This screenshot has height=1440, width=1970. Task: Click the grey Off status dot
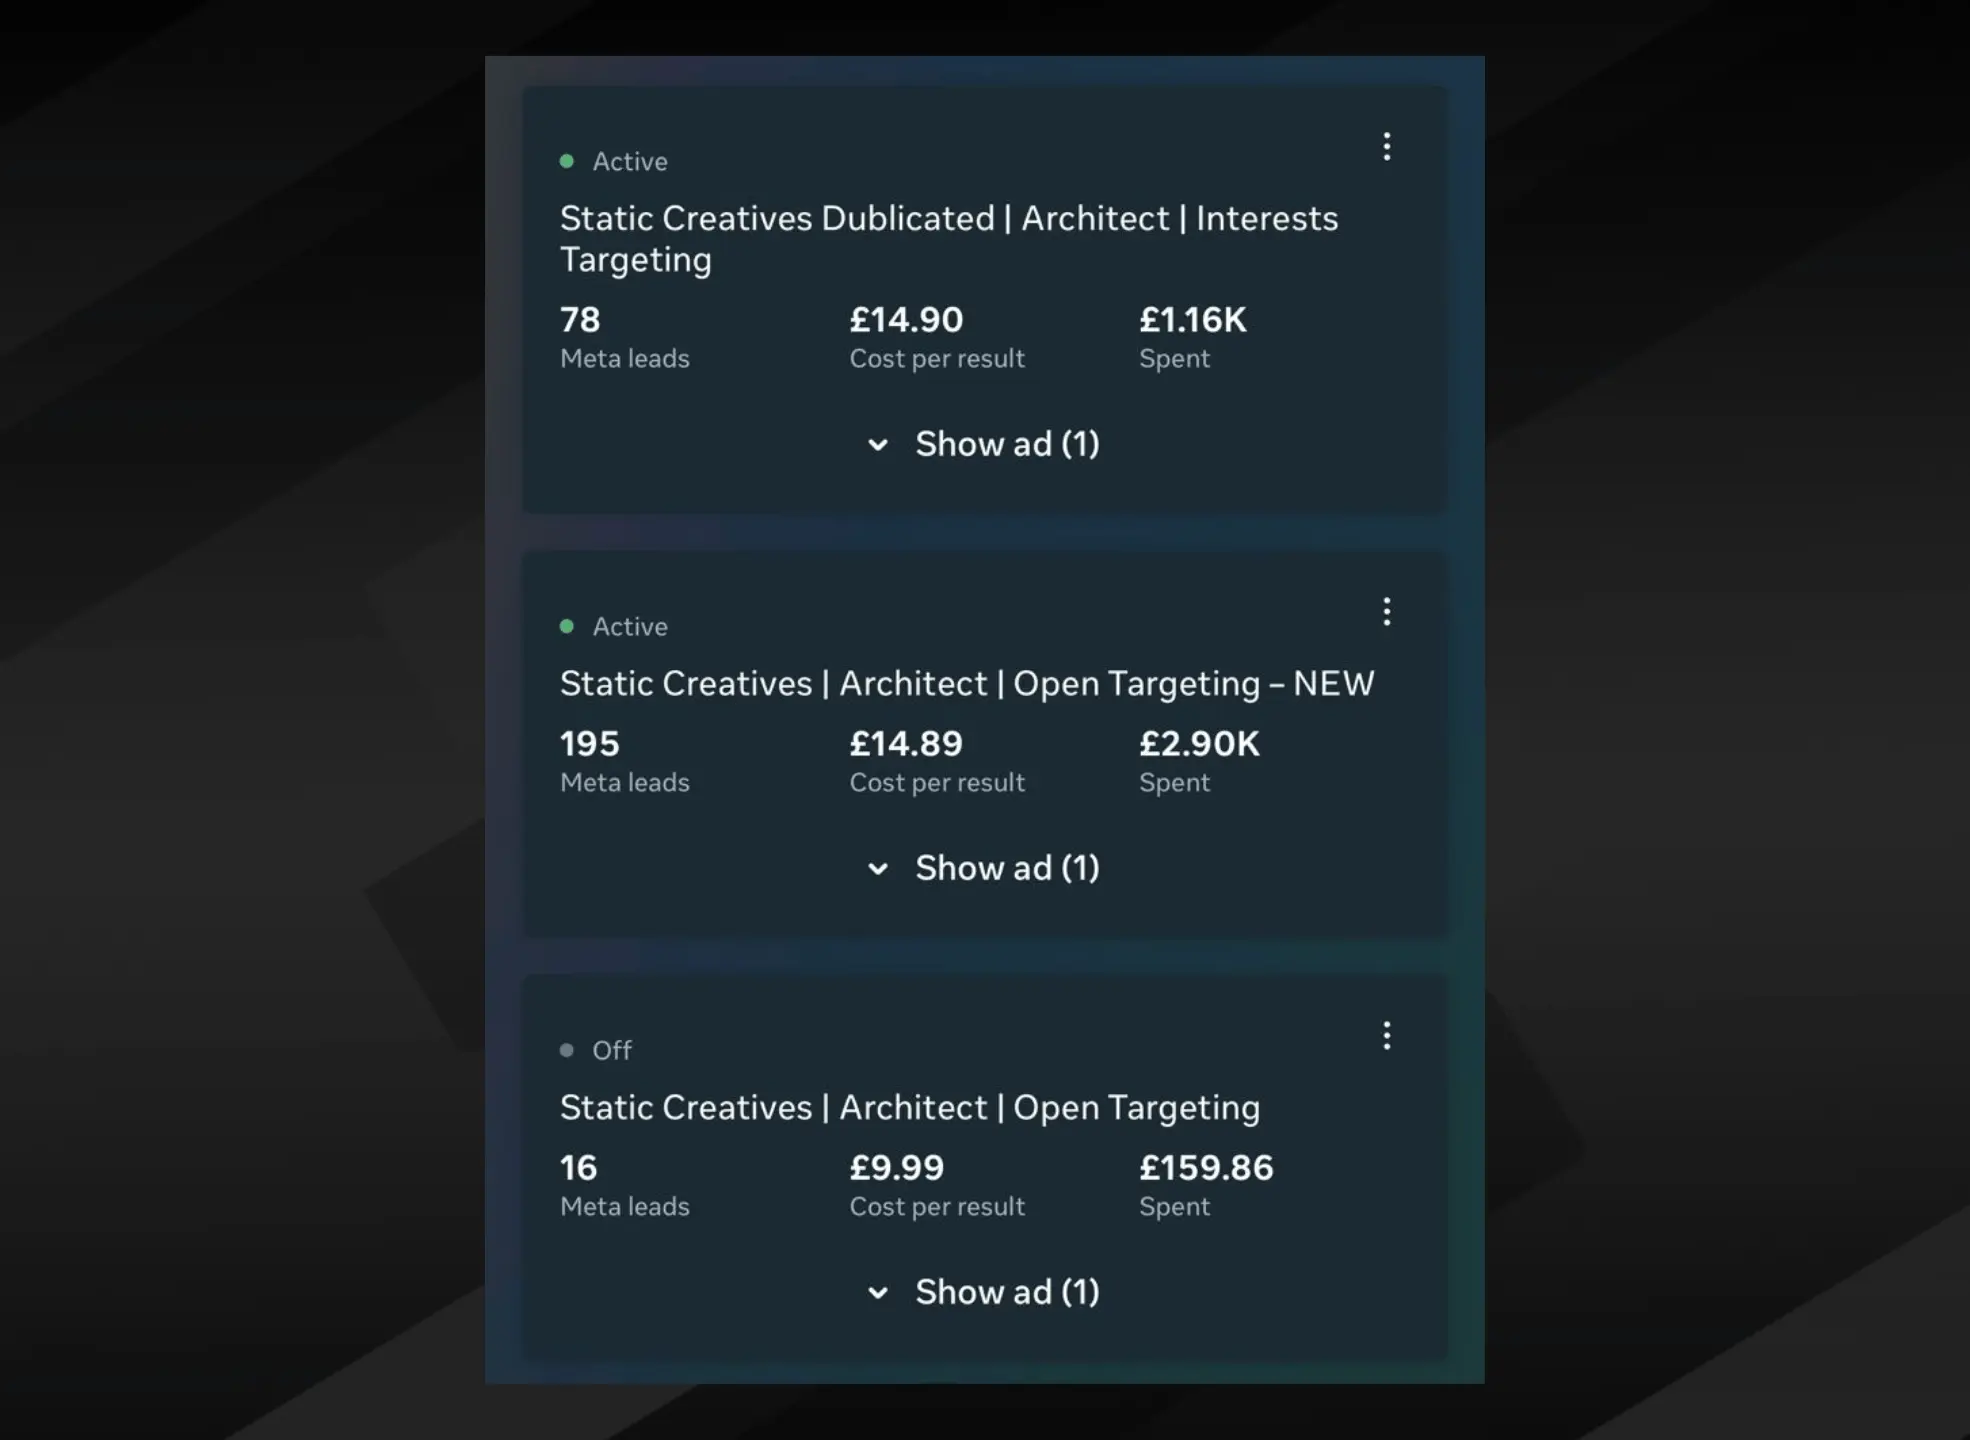(x=567, y=1050)
